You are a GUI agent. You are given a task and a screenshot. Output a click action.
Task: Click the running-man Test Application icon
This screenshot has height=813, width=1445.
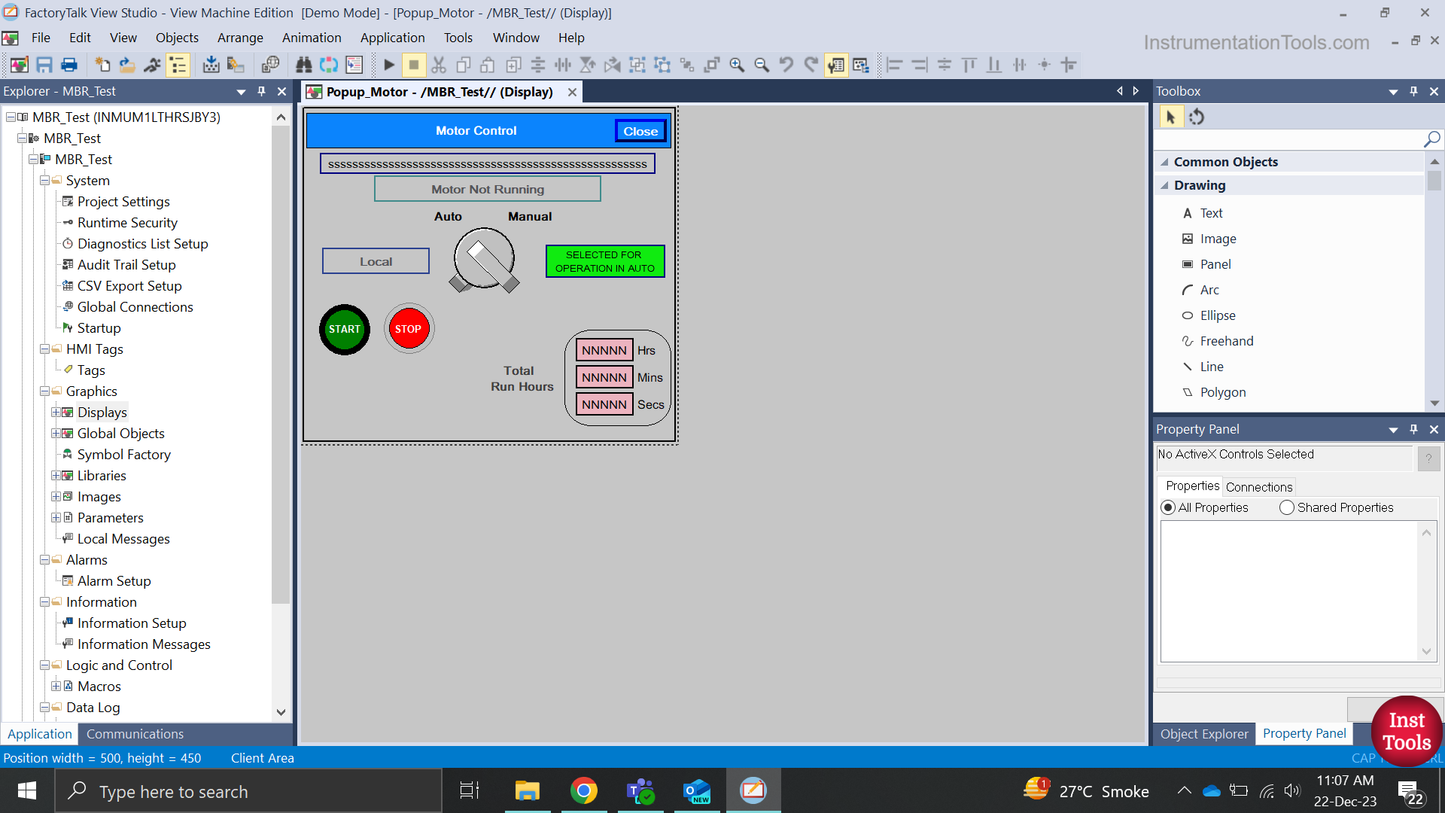point(153,65)
